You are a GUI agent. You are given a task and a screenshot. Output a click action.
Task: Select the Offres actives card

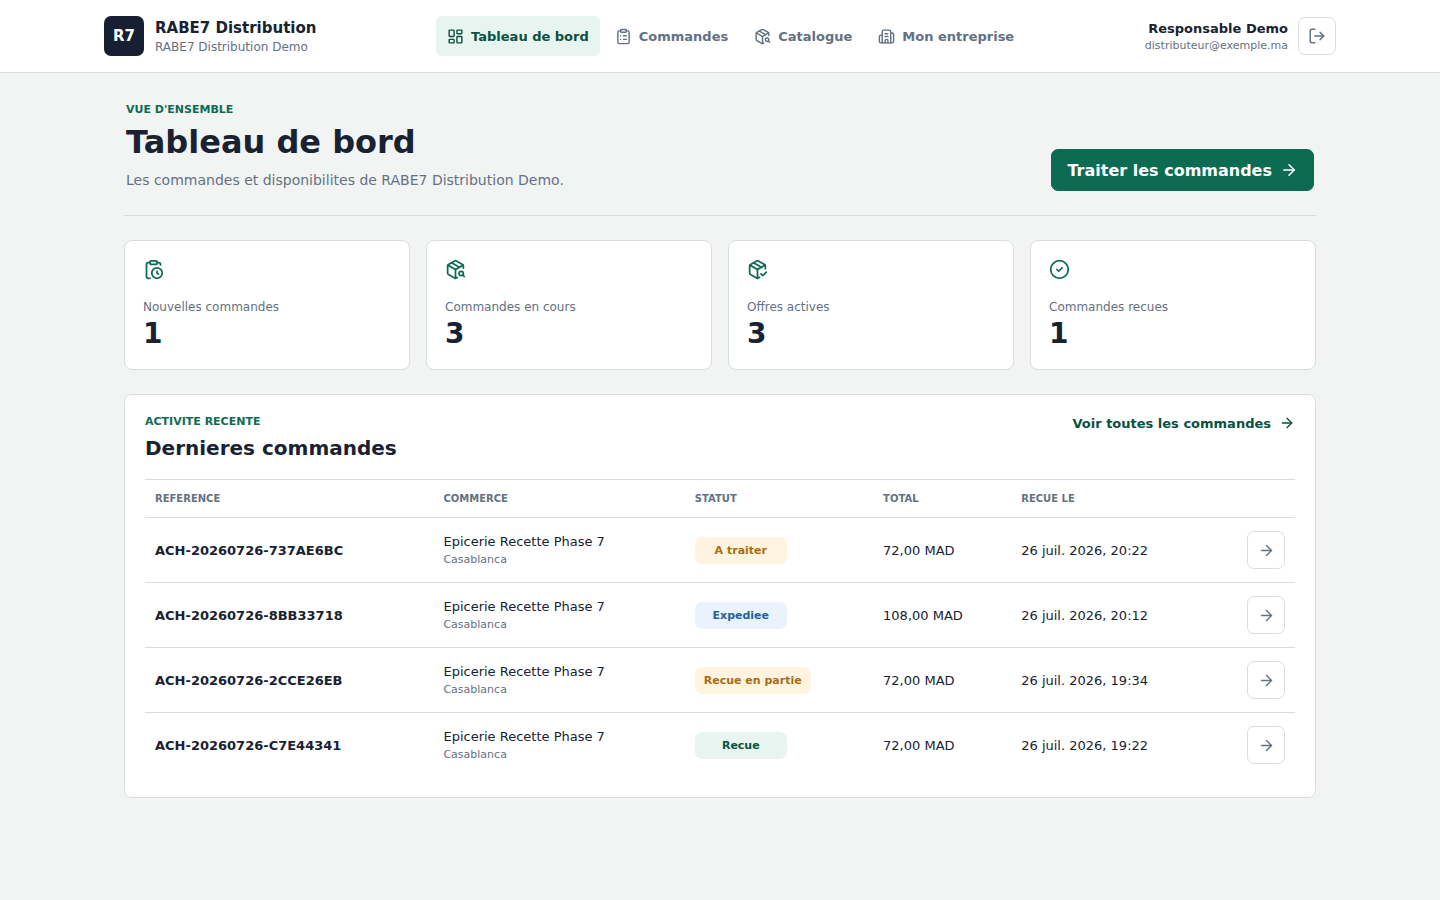(x=871, y=305)
